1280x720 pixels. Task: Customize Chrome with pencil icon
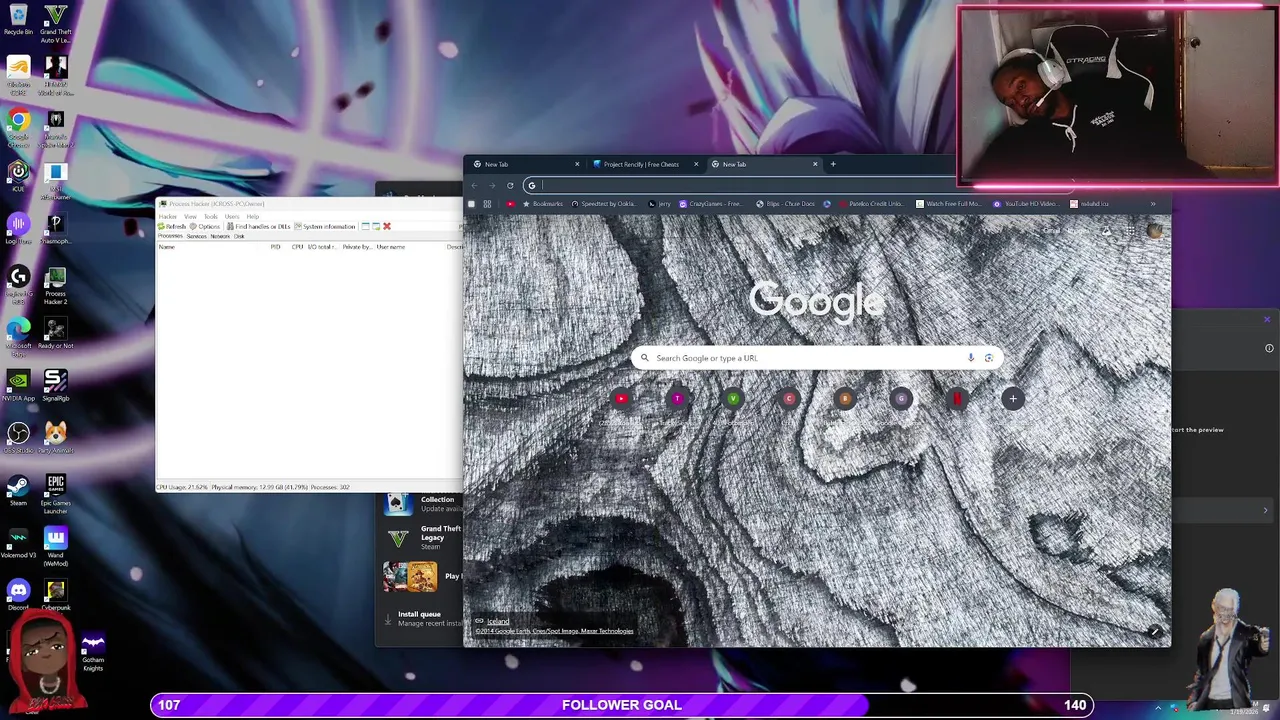click(1155, 632)
